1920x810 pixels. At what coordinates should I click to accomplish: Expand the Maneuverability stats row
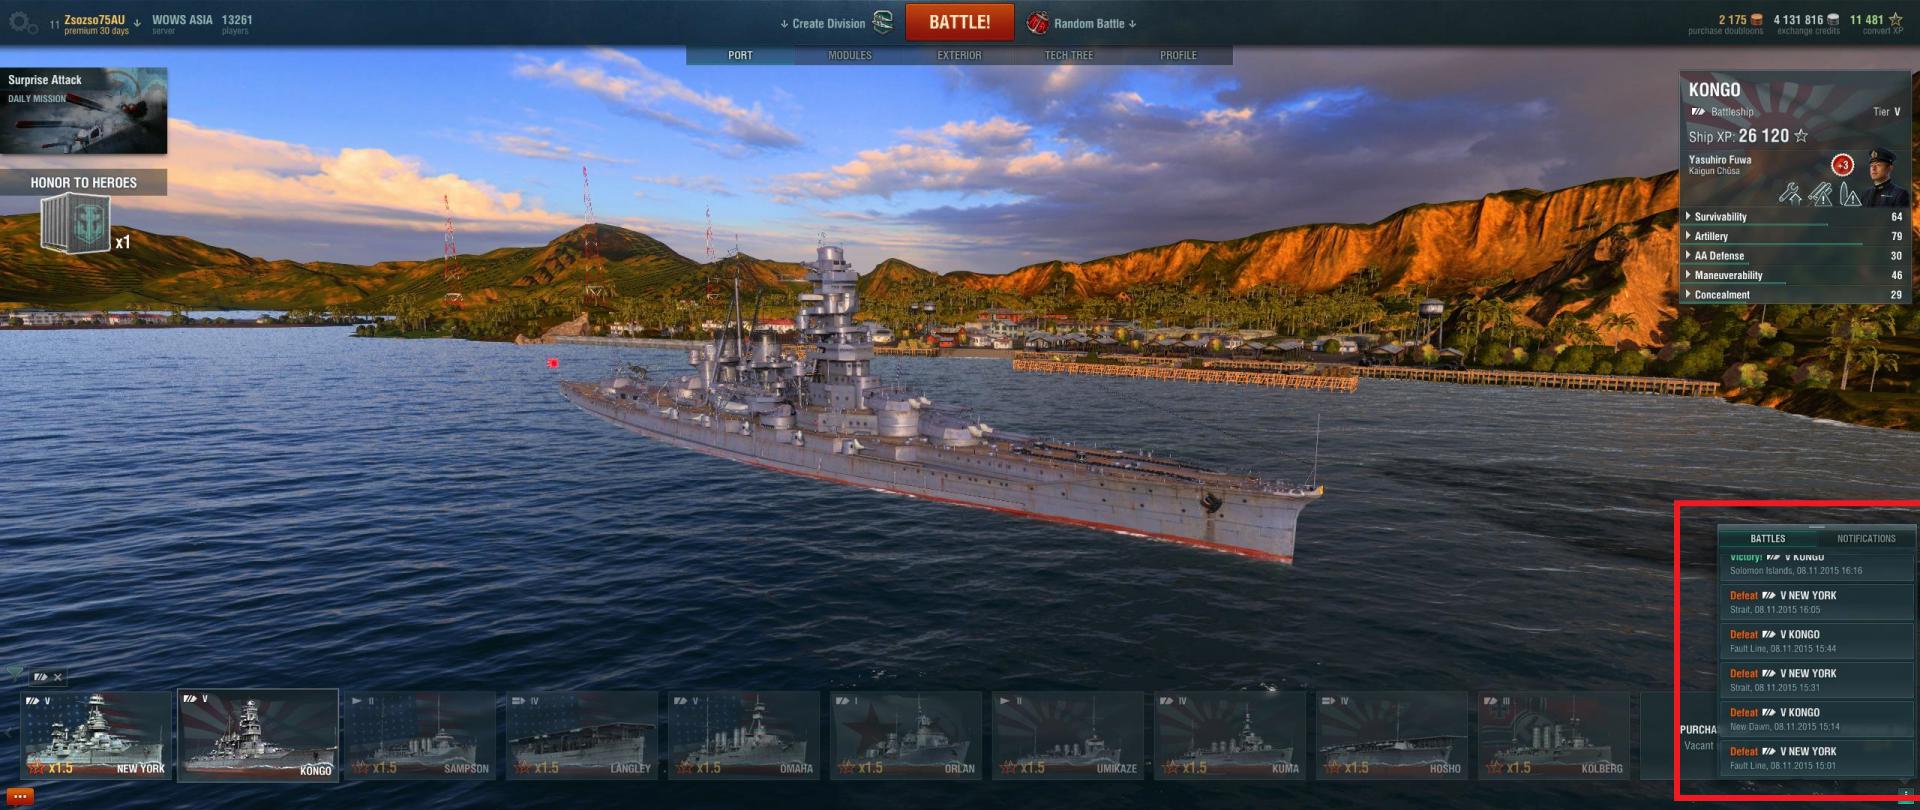1795,275
